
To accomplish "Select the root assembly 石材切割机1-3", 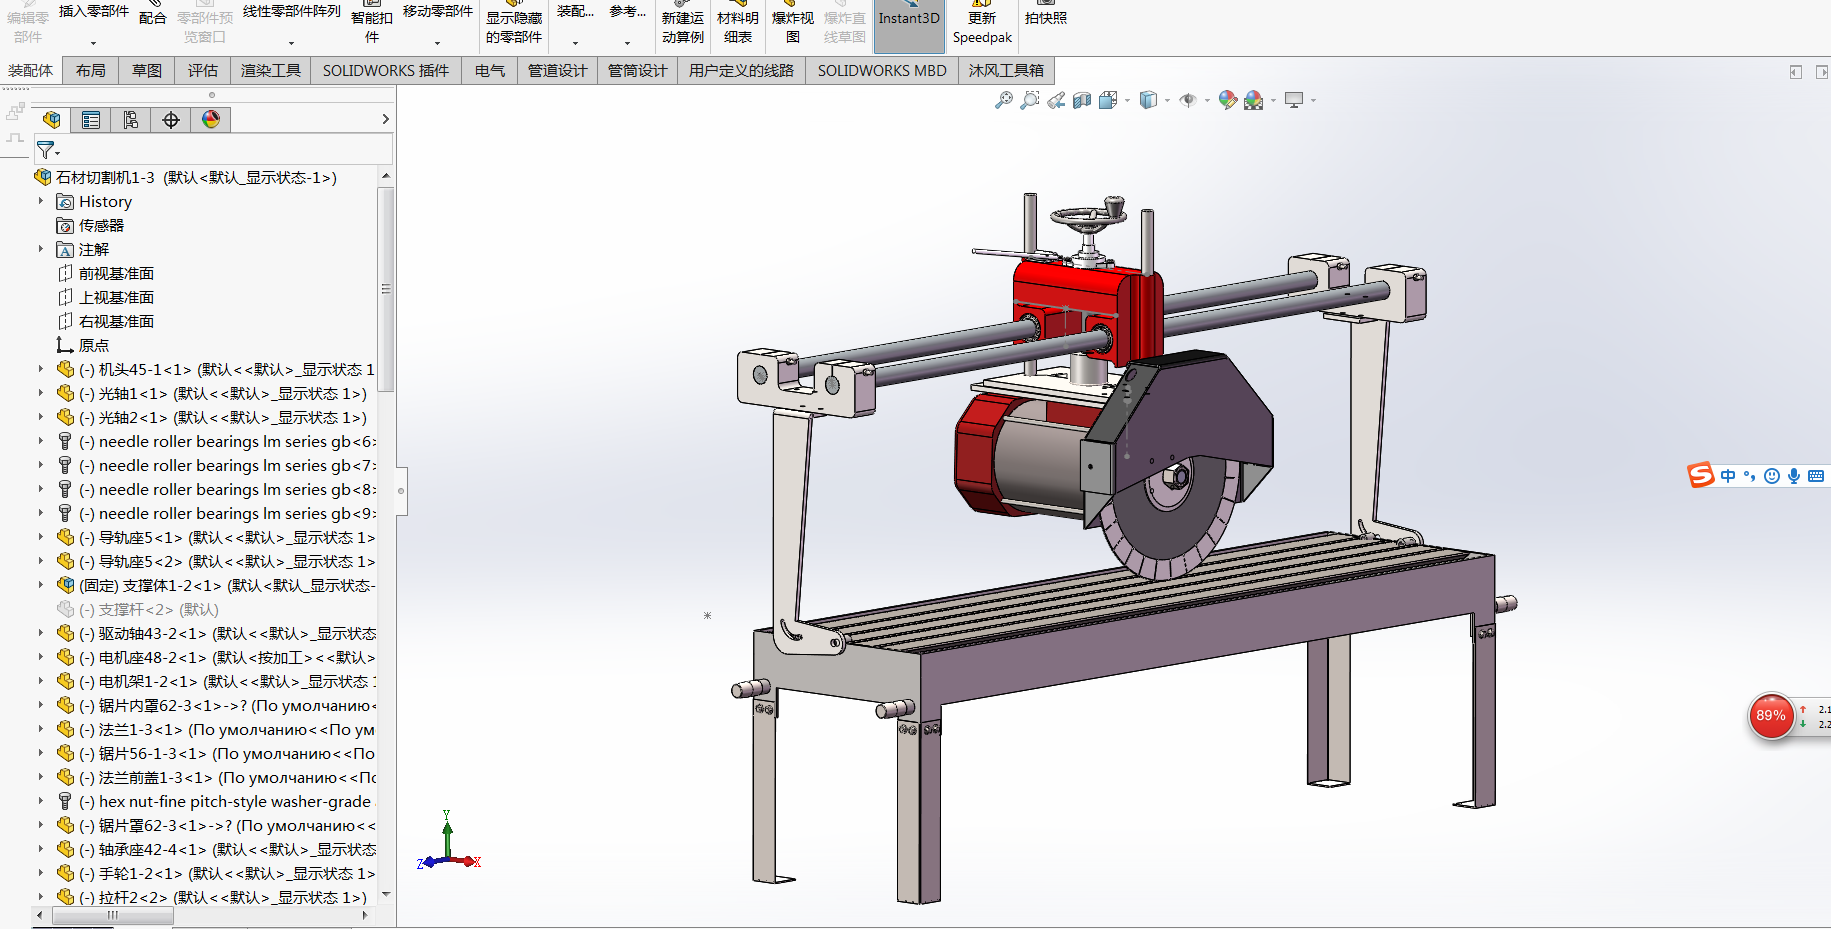I will click(x=186, y=177).
